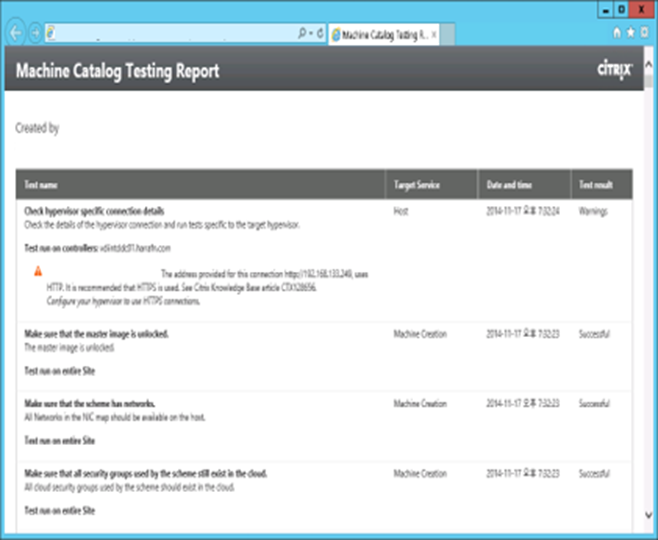658x540 pixels.
Task: Close the Machine Catalog Testing tab
Action: (x=434, y=35)
